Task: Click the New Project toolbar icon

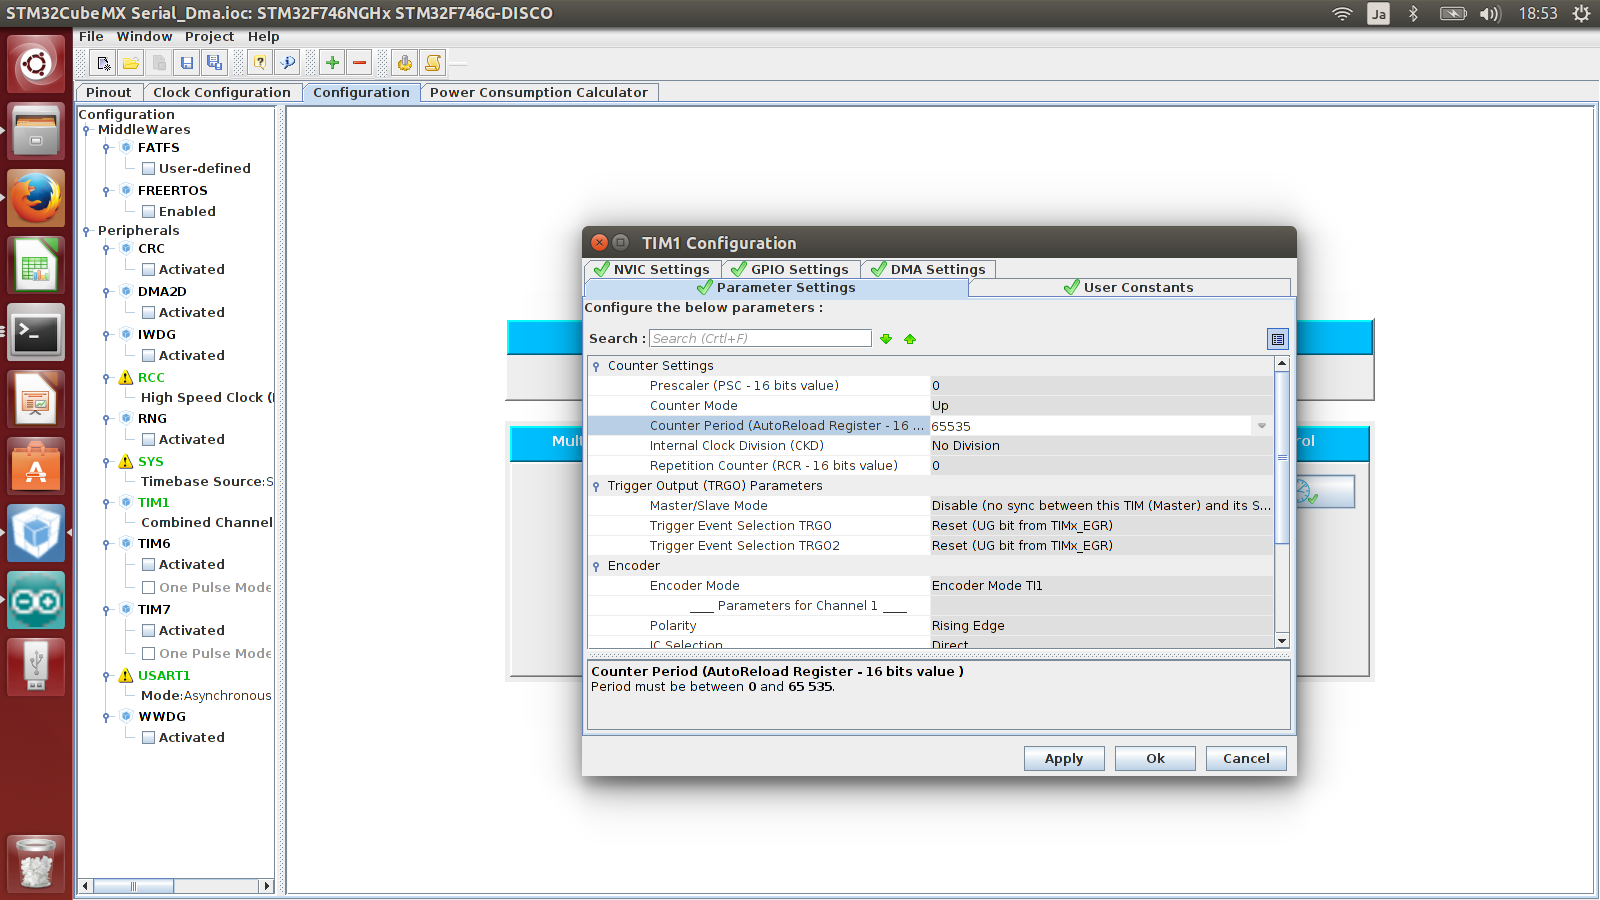Action: 103,63
